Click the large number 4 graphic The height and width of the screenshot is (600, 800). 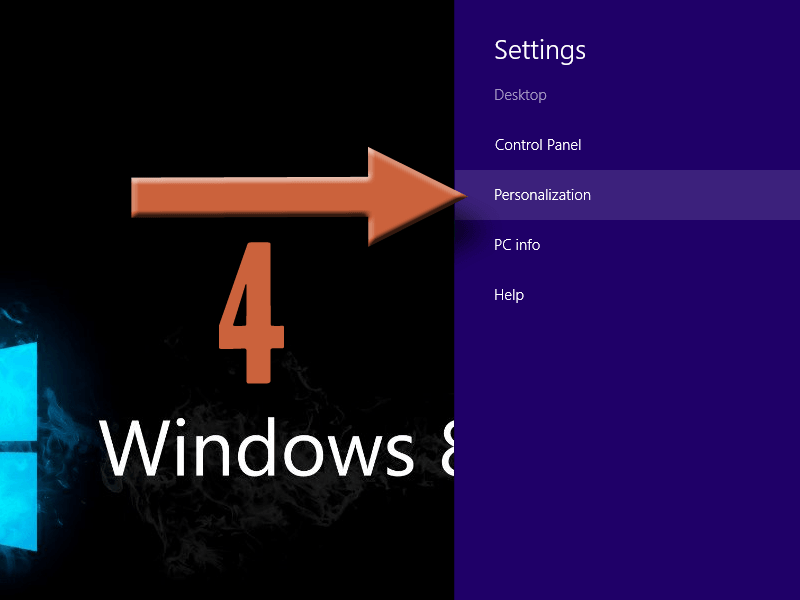tap(252, 310)
